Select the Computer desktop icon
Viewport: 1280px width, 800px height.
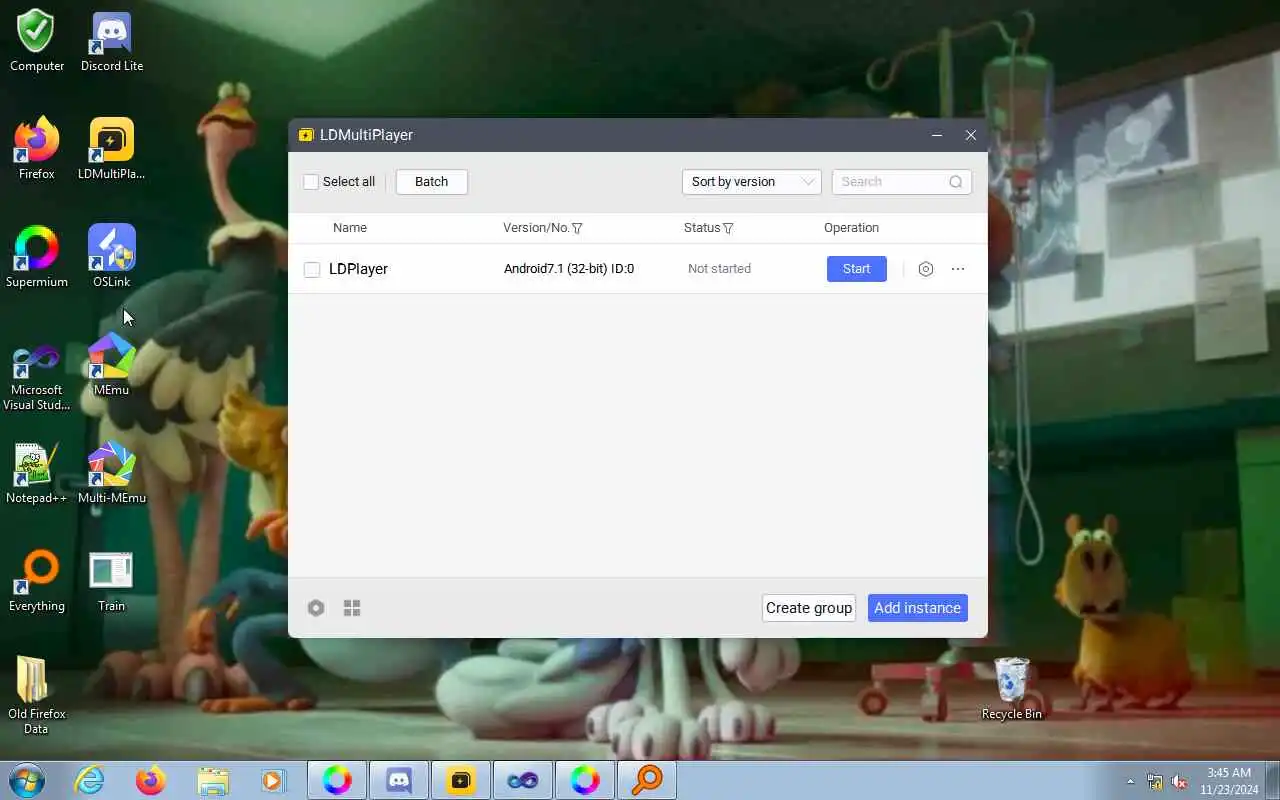(37, 41)
